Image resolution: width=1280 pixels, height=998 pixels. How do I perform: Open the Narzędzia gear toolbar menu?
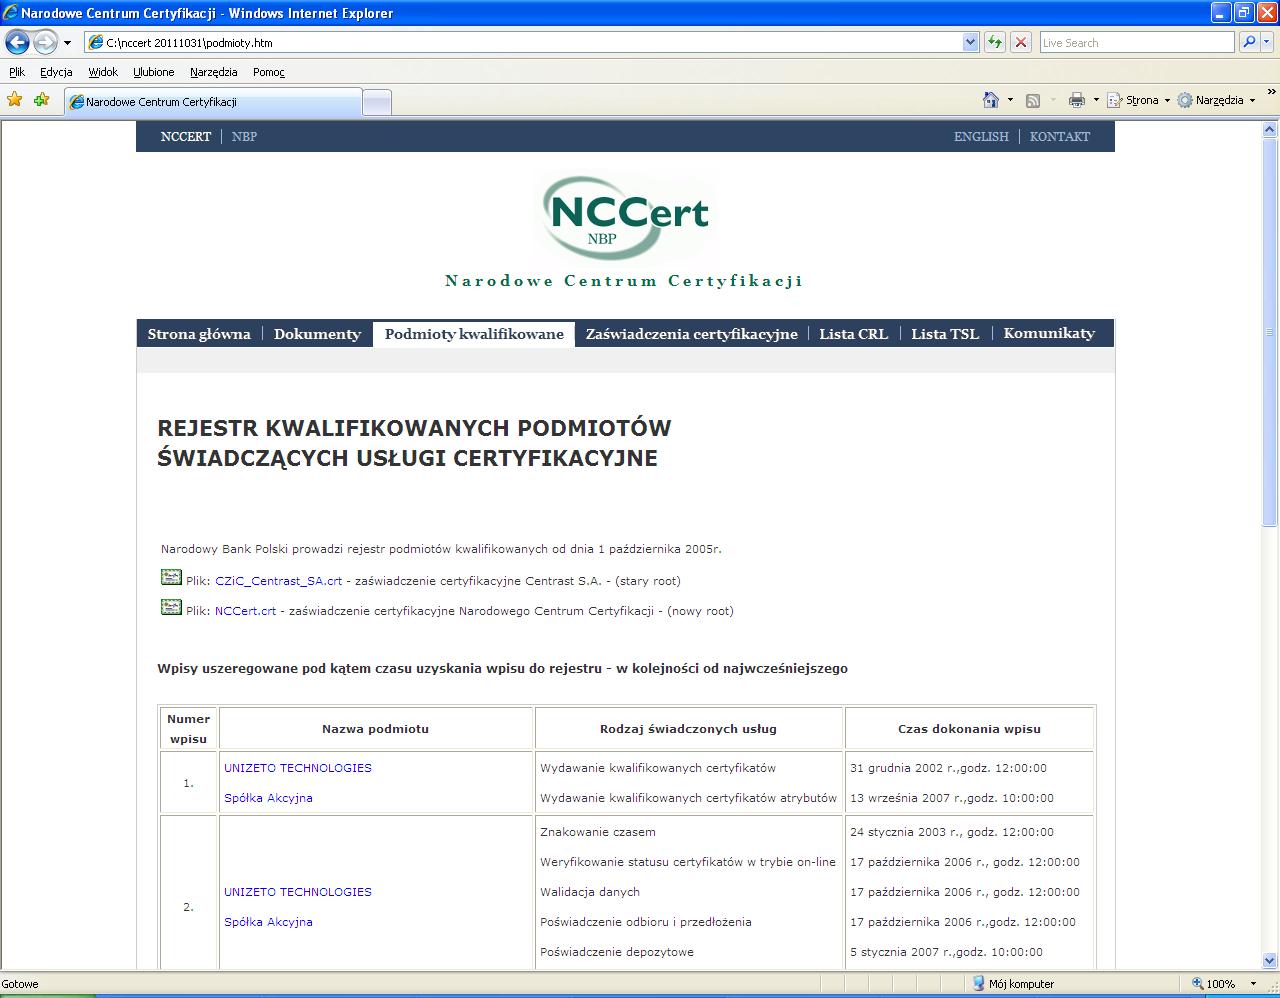pos(1216,100)
